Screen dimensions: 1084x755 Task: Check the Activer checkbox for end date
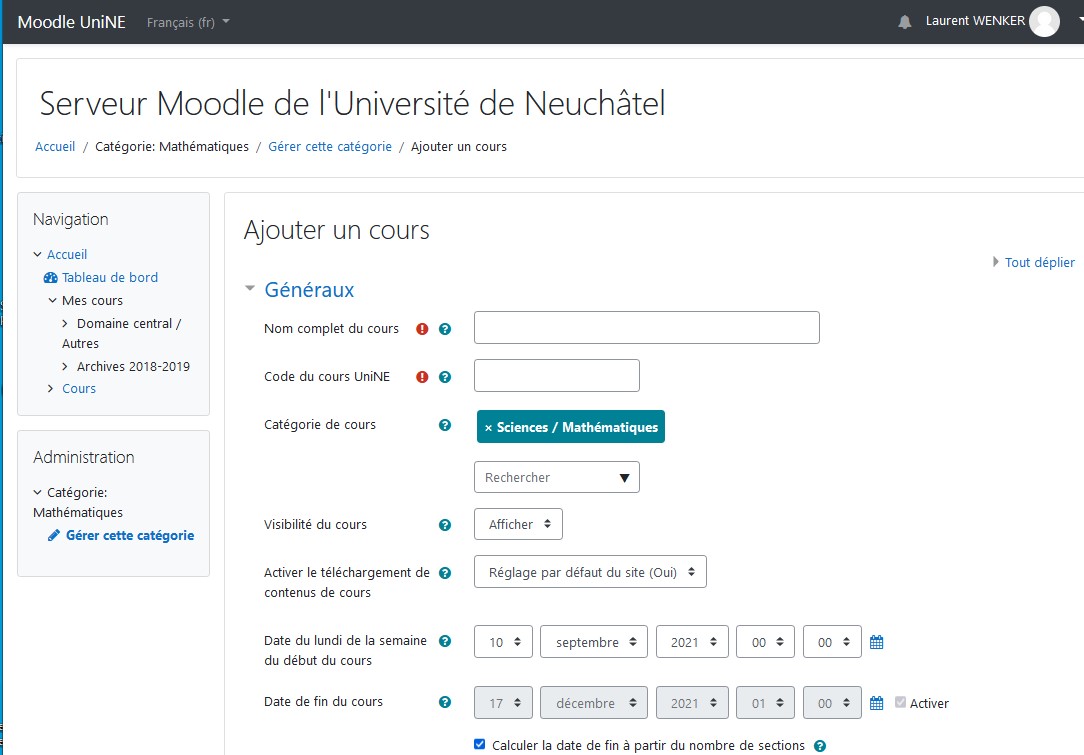click(x=899, y=703)
